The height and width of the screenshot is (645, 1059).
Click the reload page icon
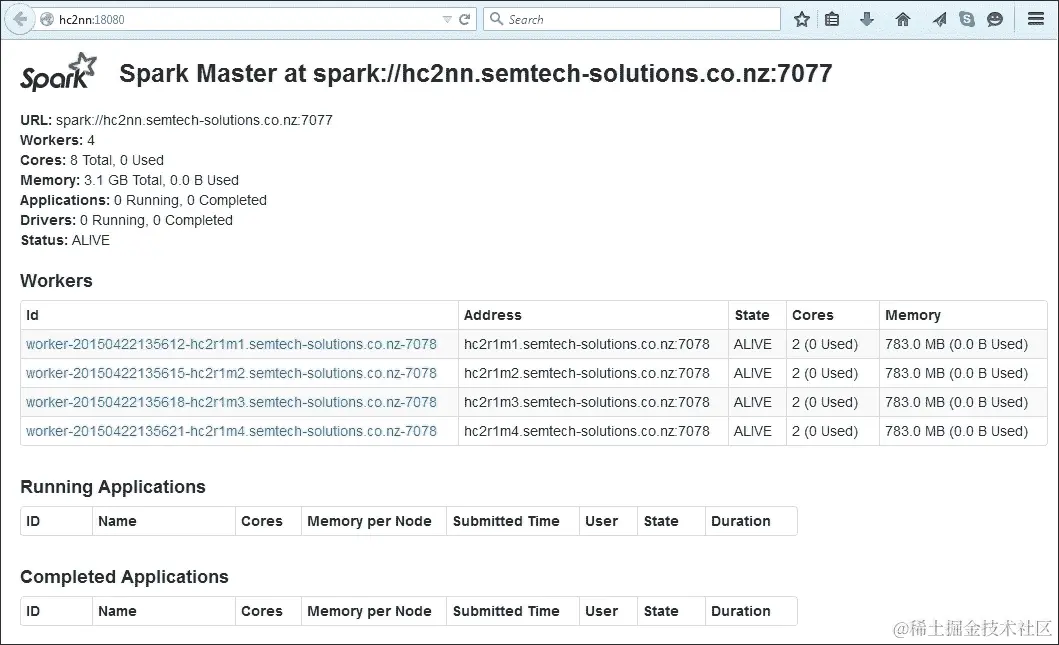465,20
